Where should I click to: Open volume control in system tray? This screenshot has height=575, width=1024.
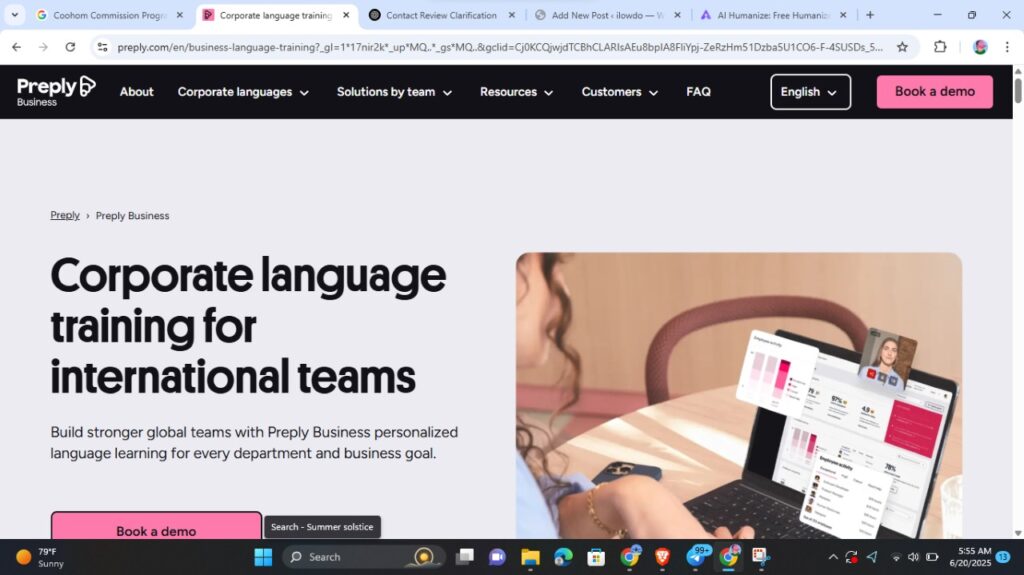click(913, 557)
